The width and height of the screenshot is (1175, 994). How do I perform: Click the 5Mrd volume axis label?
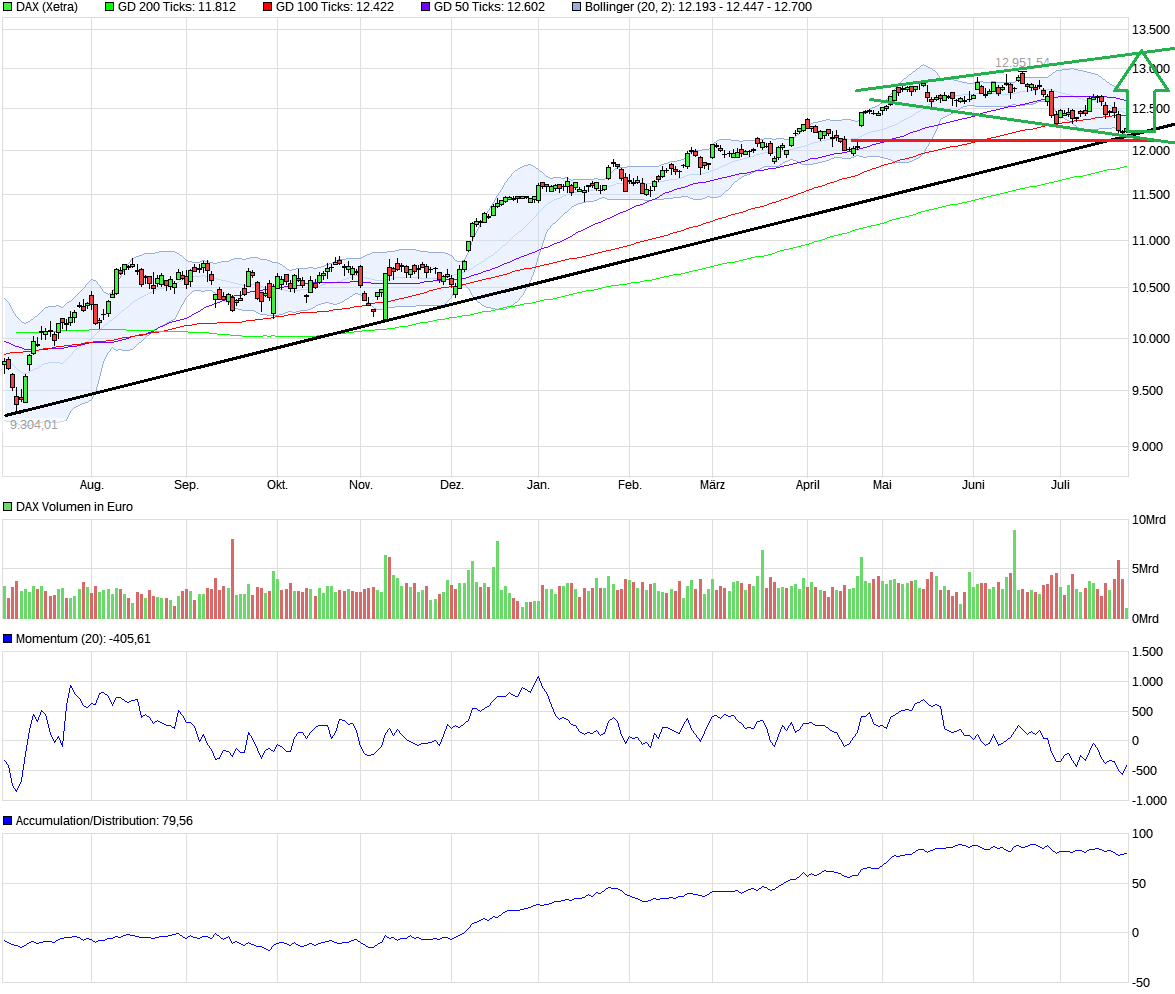(x=1145, y=569)
